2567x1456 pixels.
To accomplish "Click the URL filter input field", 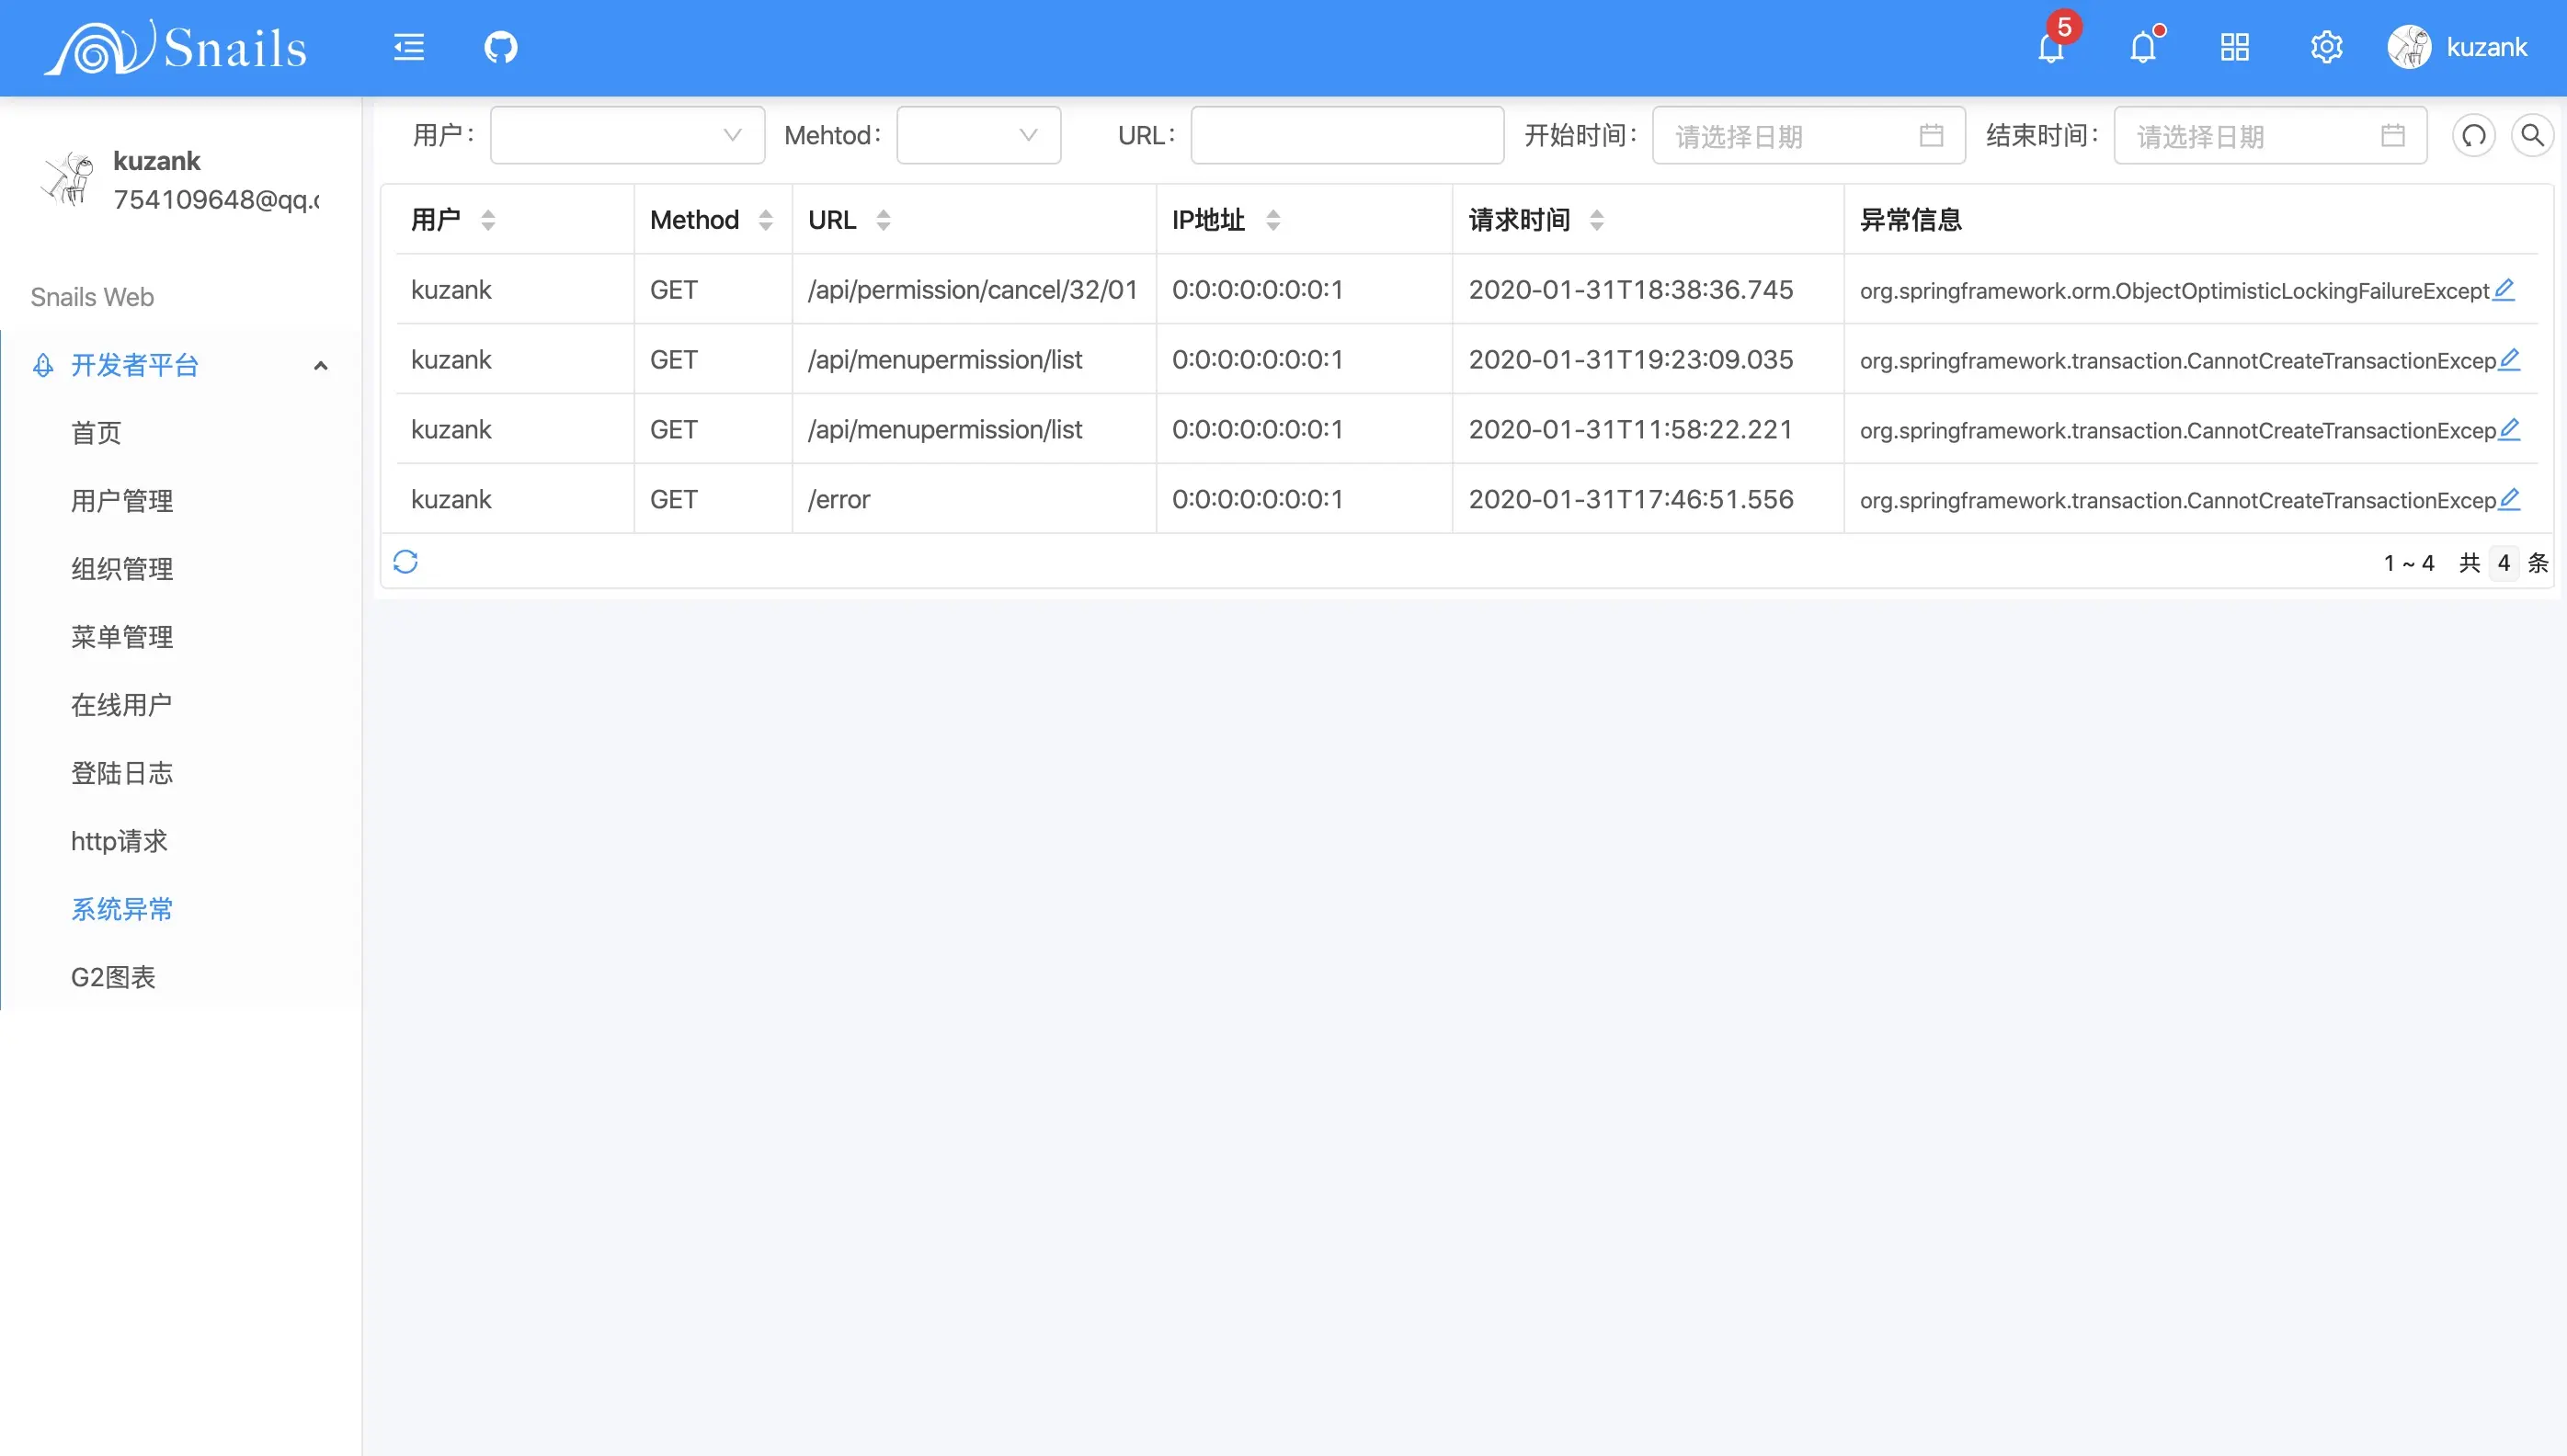I will pyautogui.click(x=1346, y=135).
